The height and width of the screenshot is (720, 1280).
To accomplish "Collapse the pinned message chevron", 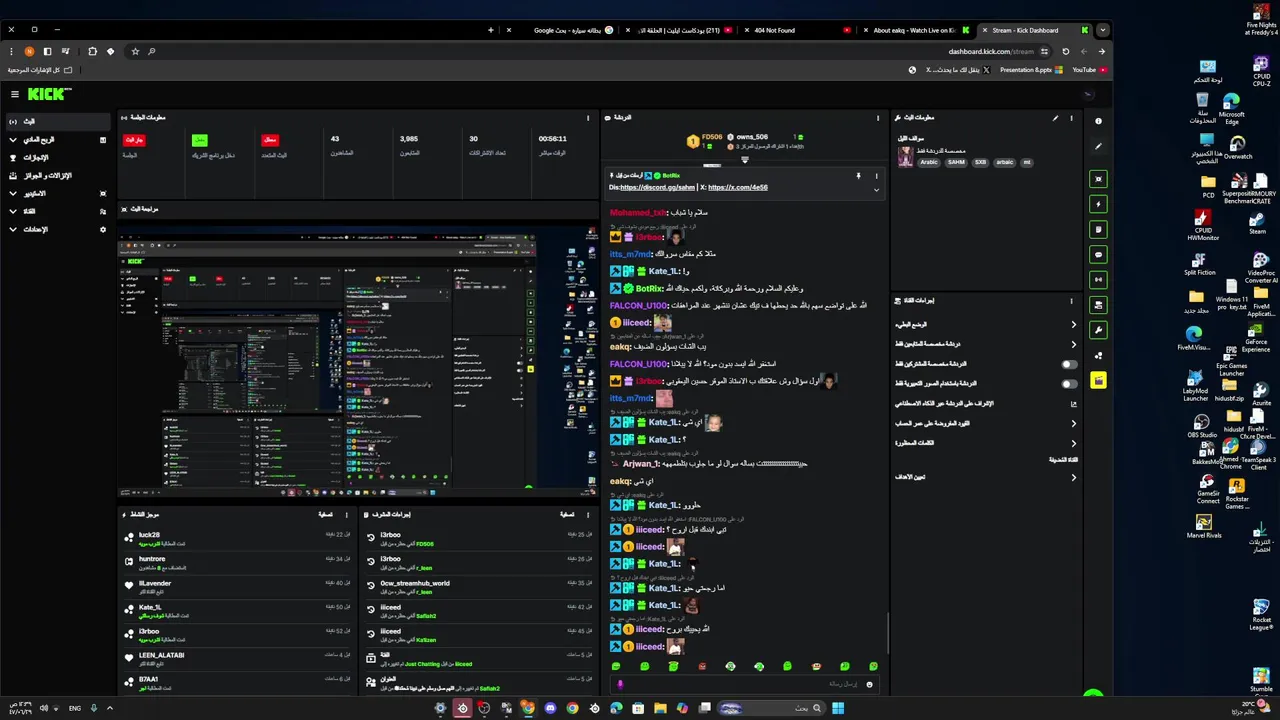I will (x=876, y=190).
